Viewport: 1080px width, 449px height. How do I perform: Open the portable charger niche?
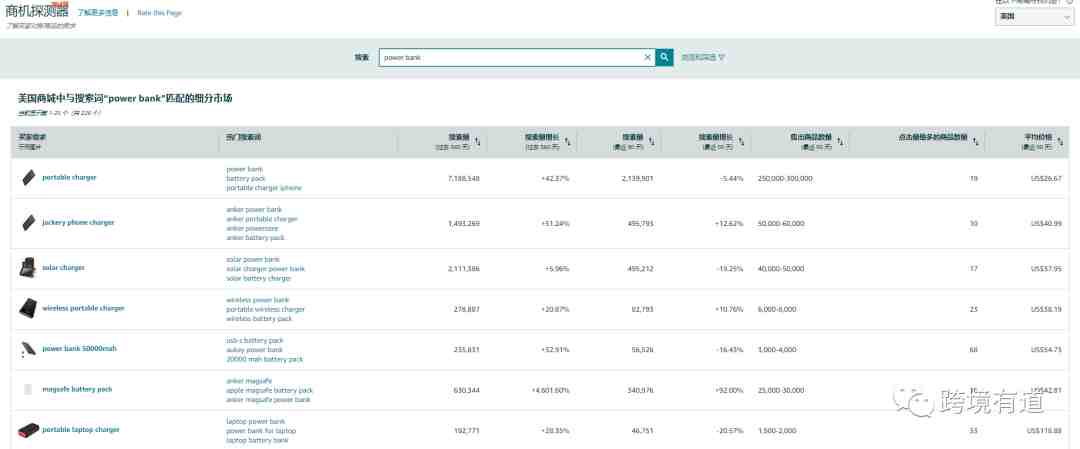click(70, 178)
